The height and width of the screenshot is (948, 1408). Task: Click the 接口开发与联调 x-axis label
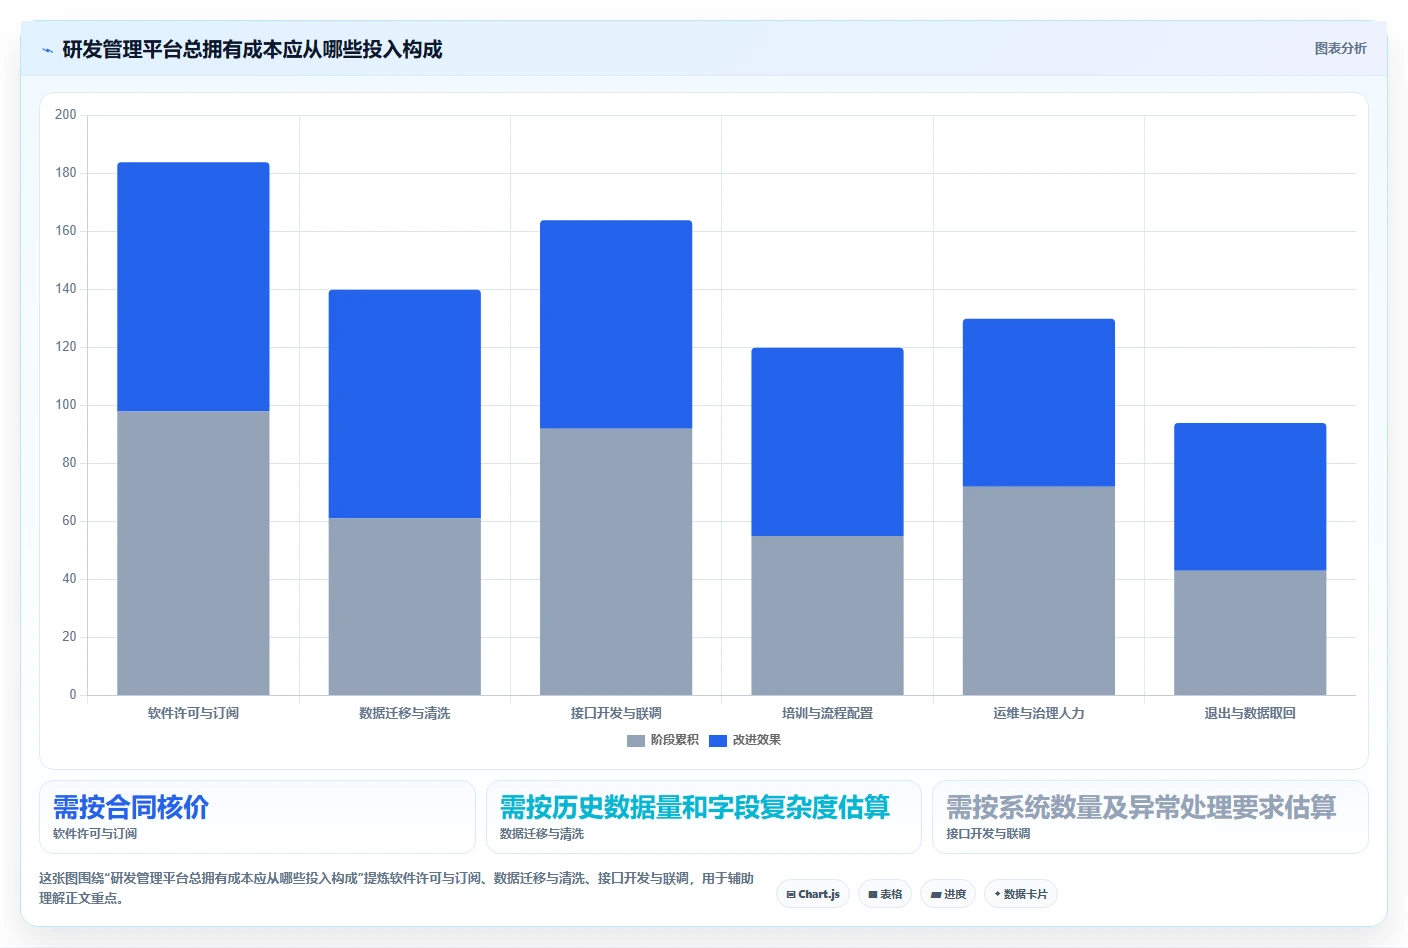[616, 713]
